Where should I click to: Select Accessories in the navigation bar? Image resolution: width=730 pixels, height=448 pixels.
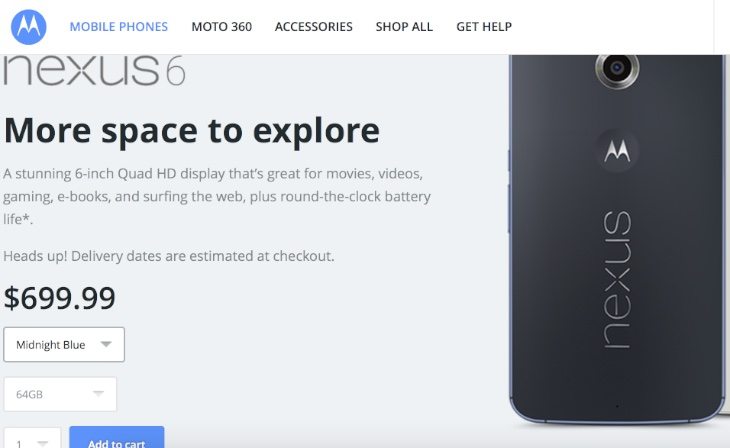pyautogui.click(x=314, y=27)
